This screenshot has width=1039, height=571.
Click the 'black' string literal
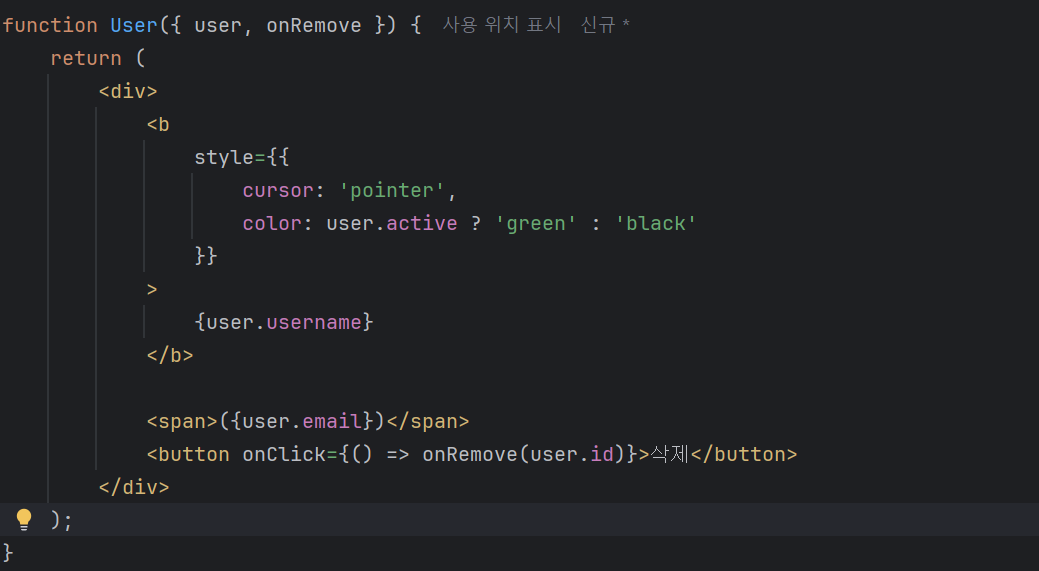[656, 224]
